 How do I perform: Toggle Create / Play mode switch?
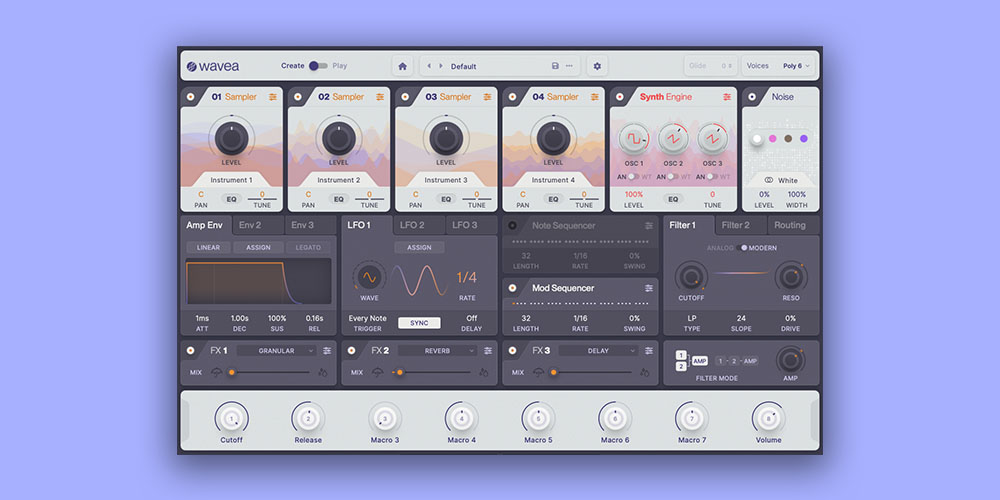pos(318,66)
